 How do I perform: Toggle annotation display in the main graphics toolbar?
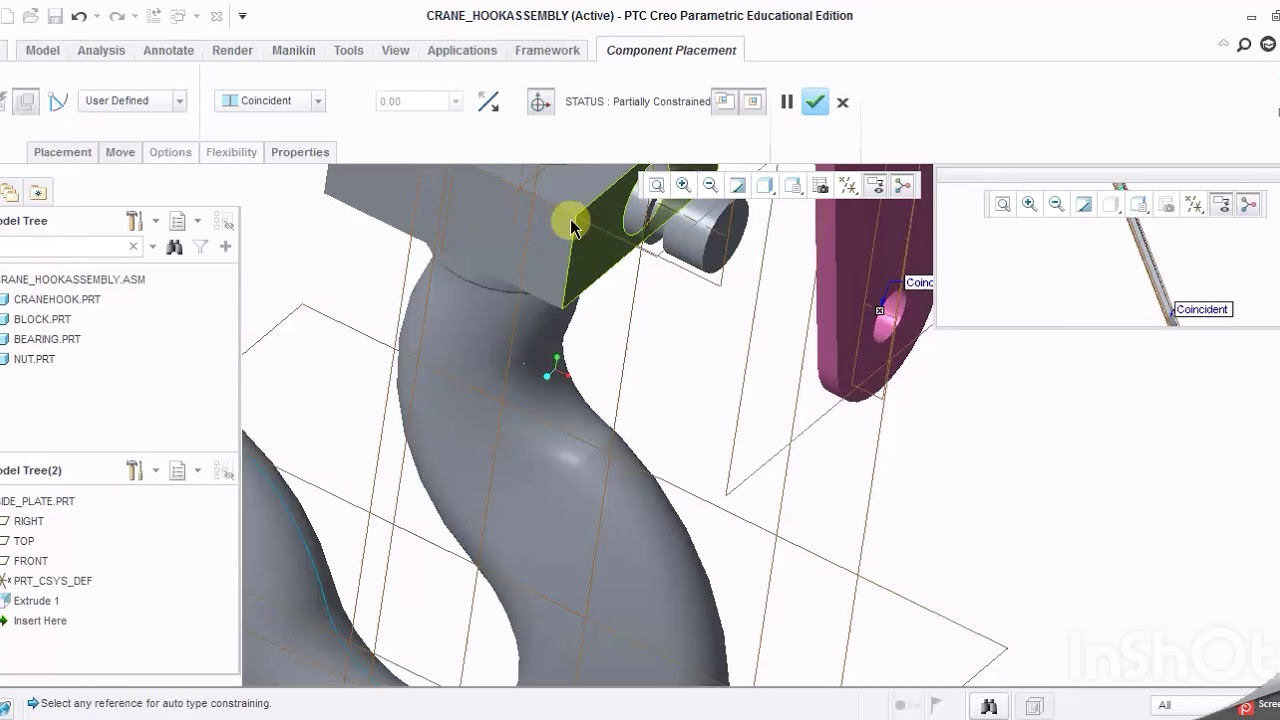tap(875, 185)
